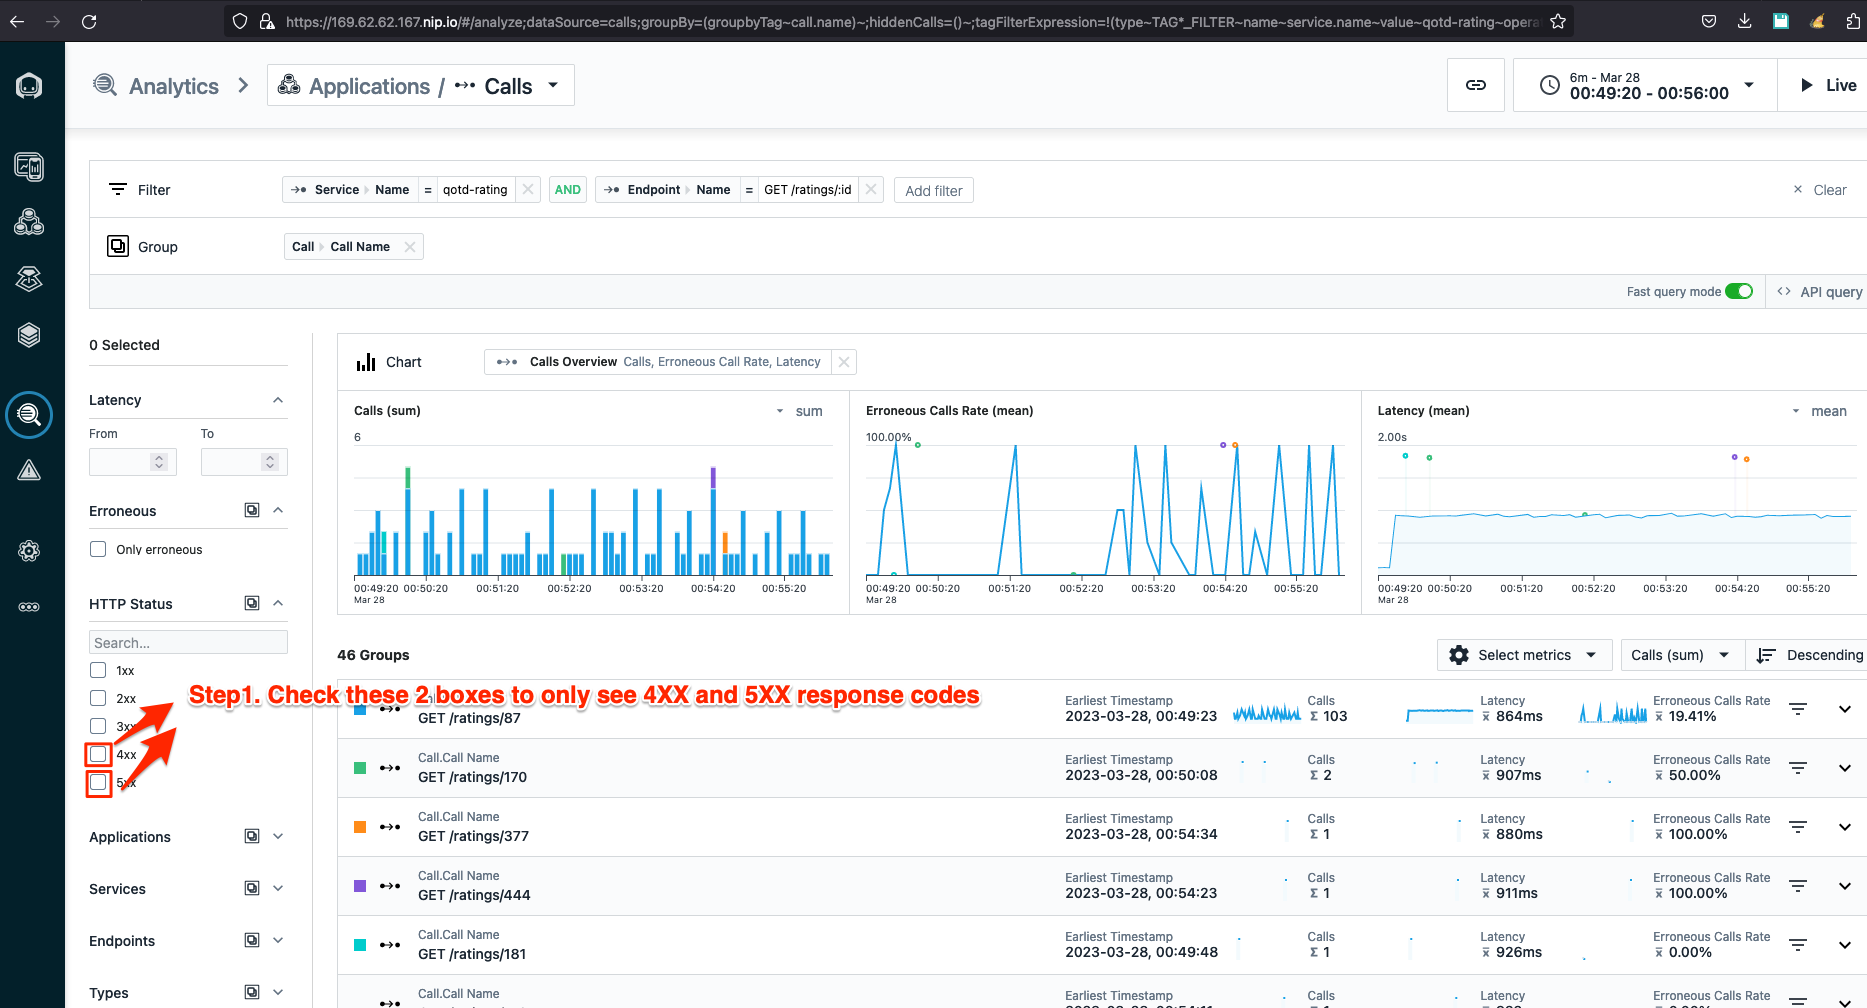Viewport: 1867px width, 1008px height.
Task: Check the 2xx HTTP status box
Action: [98, 698]
